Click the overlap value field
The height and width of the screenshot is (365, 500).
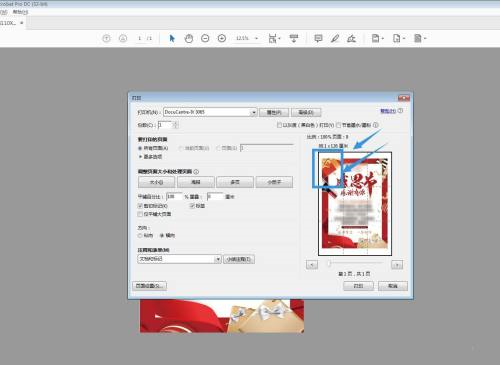[x=215, y=196]
